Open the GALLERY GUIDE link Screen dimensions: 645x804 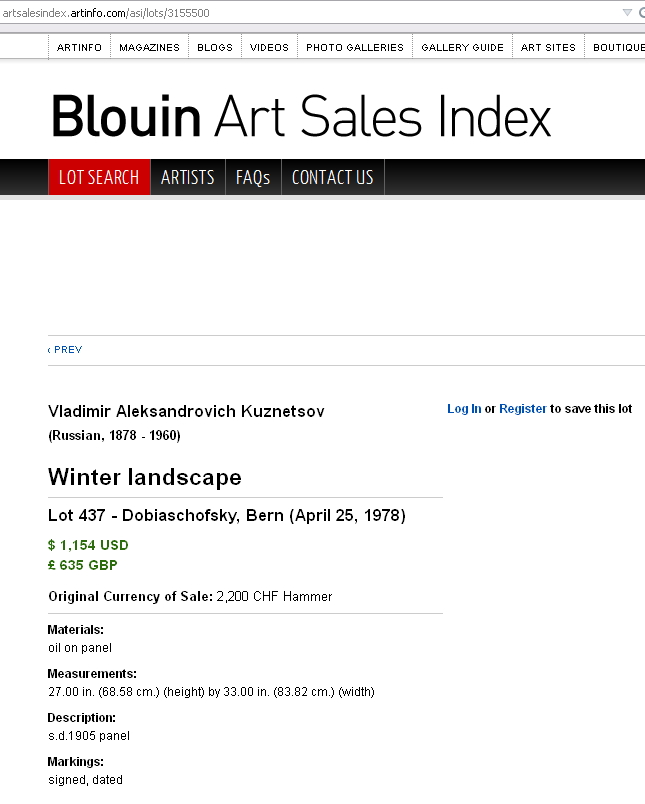click(x=462, y=47)
